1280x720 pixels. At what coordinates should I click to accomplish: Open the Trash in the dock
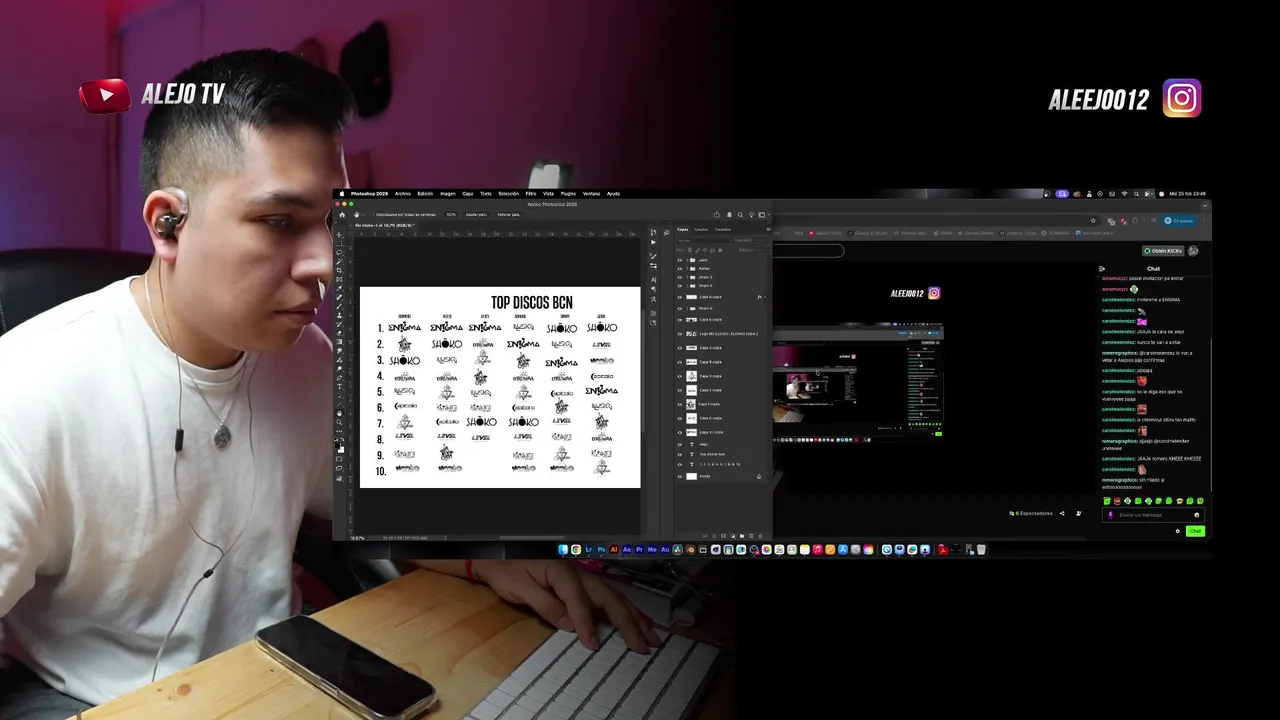tap(981, 549)
